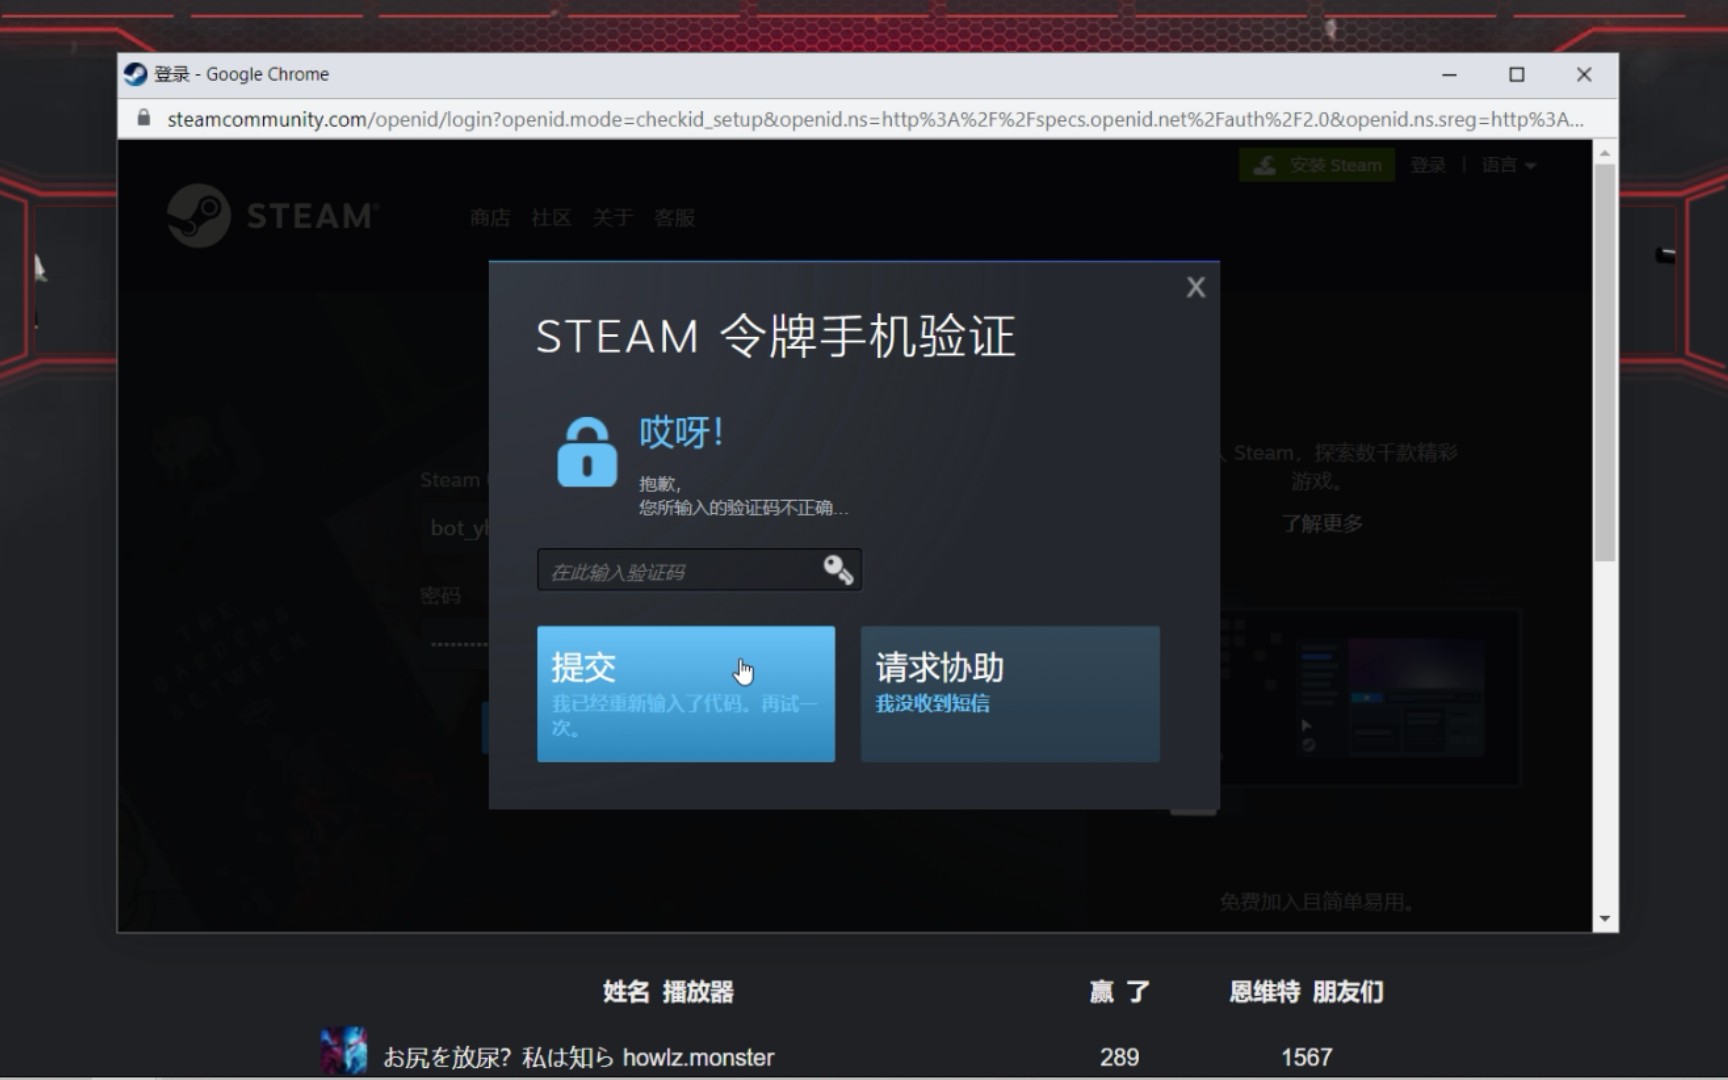The height and width of the screenshot is (1080, 1728).
Task: Click the Steam favicon in Chrome title bar
Action: 135,74
